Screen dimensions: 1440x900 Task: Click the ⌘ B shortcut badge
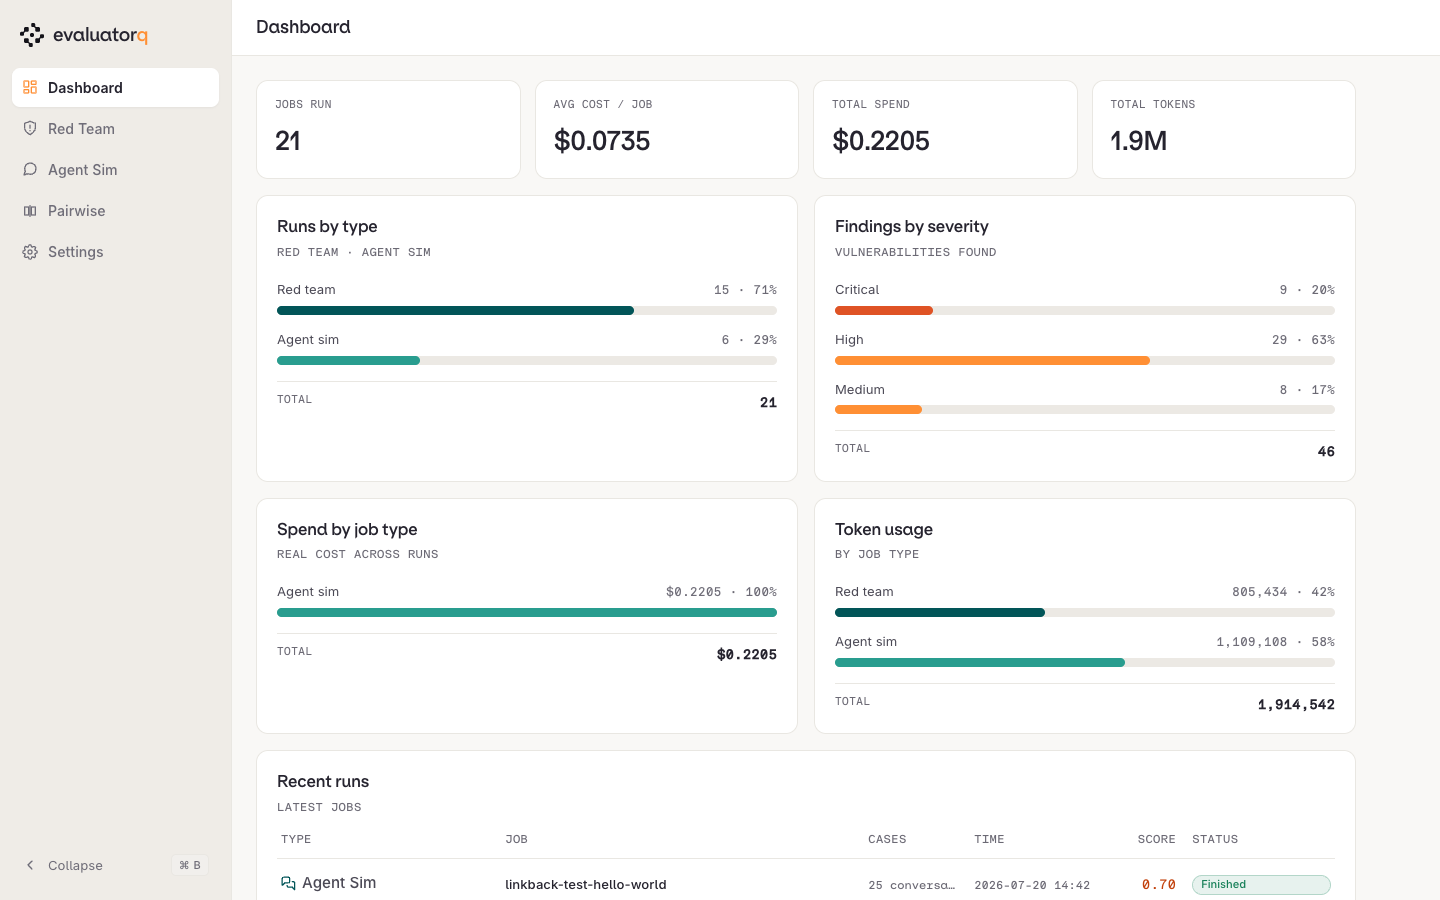[x=190, y=865]
